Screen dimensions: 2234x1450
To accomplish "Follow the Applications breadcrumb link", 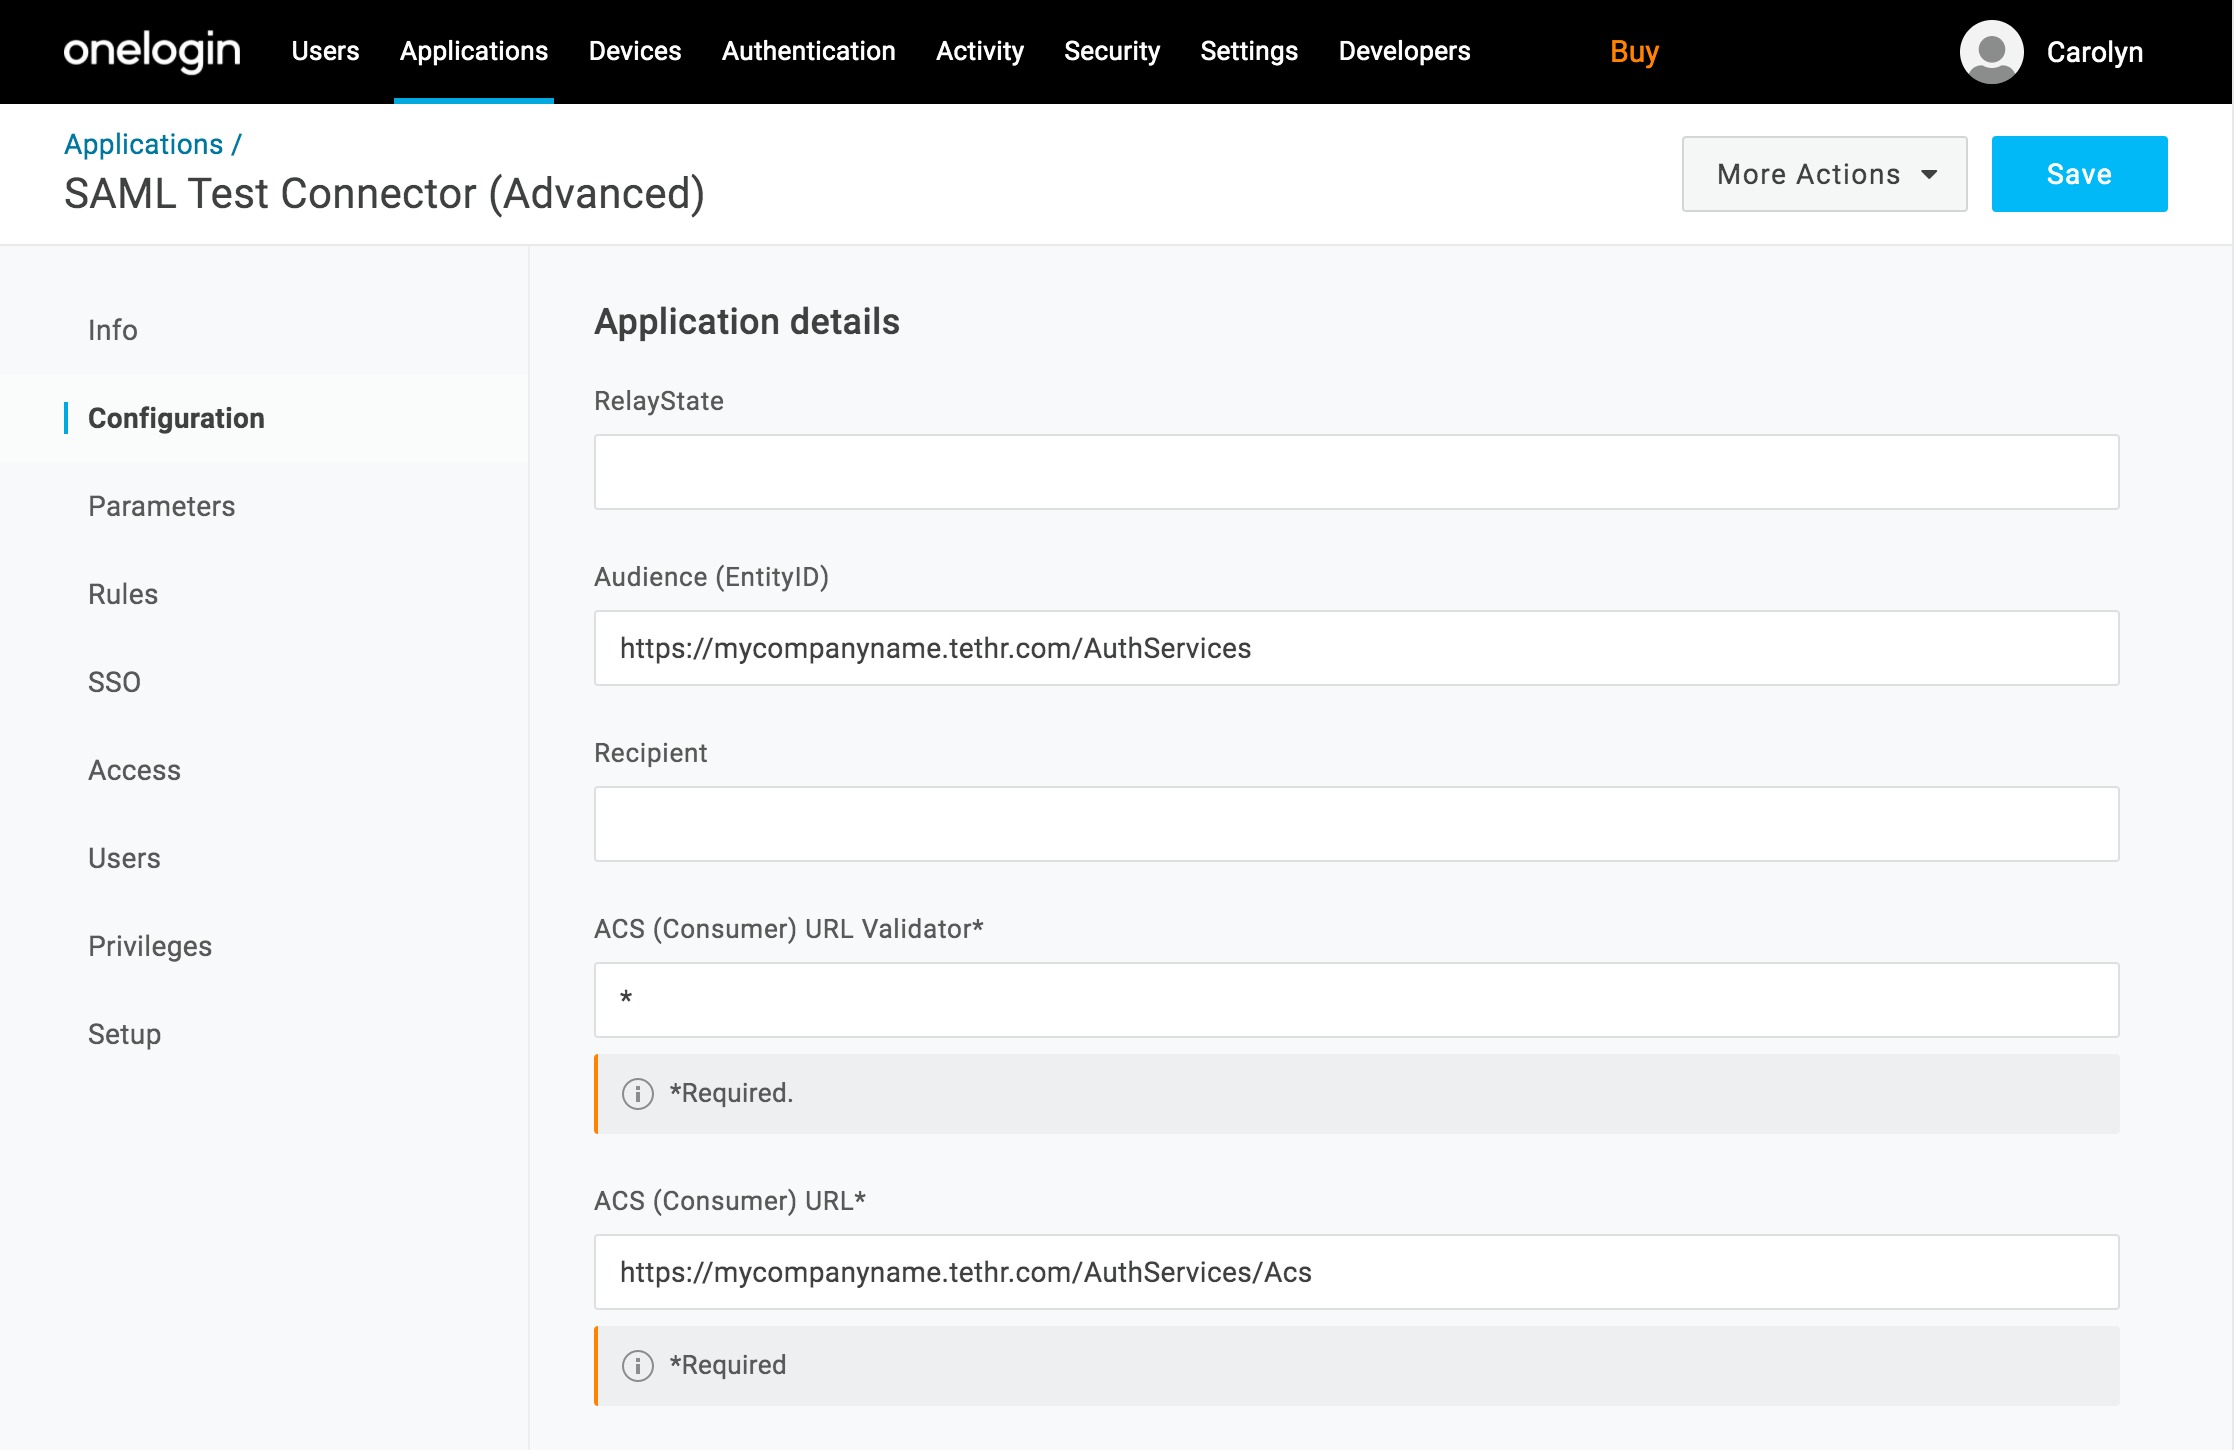I will click(145, 143).
